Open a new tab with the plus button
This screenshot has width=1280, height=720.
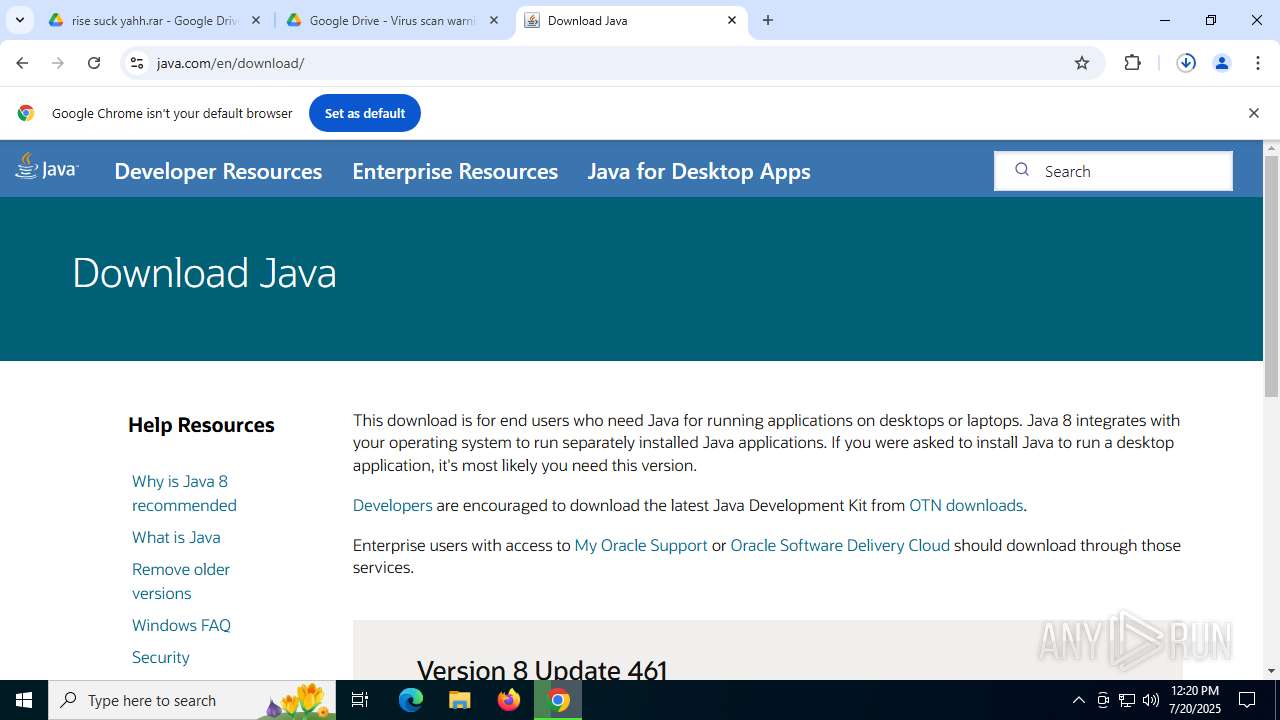click(x=768, y=20)
